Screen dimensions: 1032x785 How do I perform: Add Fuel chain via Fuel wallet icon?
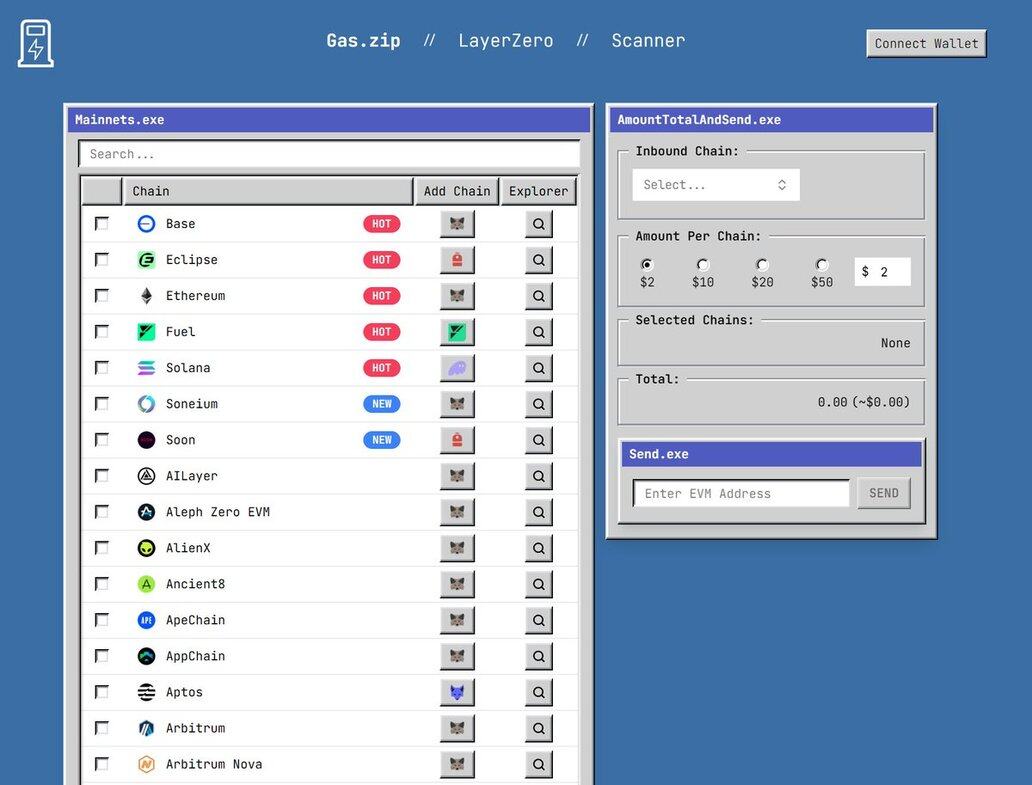click(x=457, y=332)
